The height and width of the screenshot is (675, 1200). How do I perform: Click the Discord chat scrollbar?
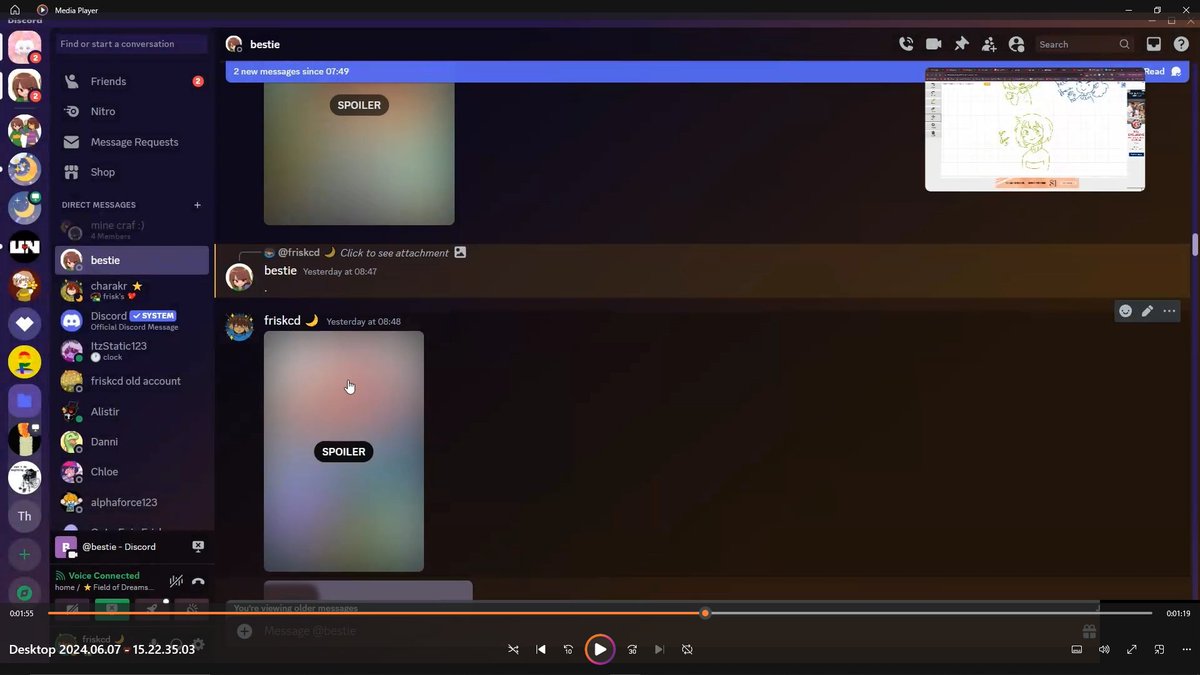click(1195, 245)
